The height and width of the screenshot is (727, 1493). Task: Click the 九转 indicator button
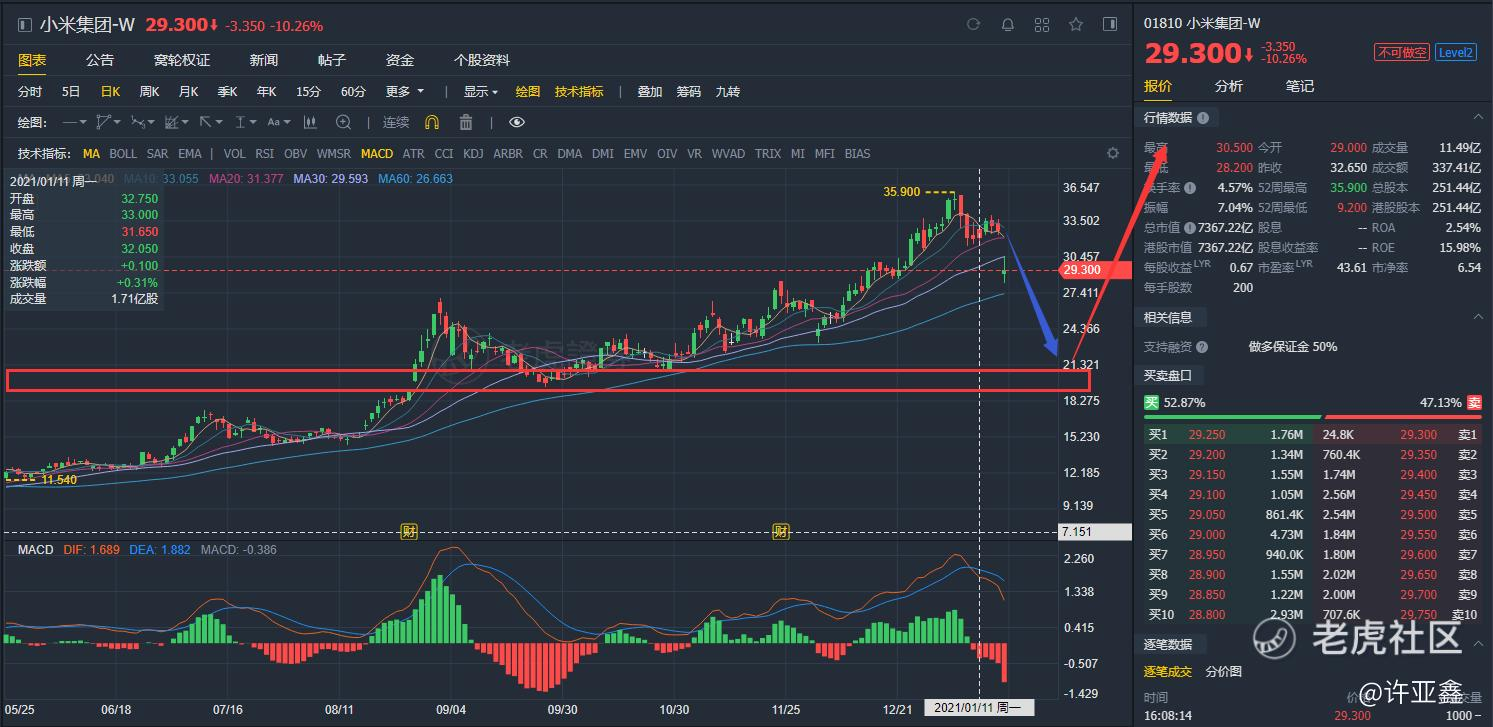pos(728,92)
